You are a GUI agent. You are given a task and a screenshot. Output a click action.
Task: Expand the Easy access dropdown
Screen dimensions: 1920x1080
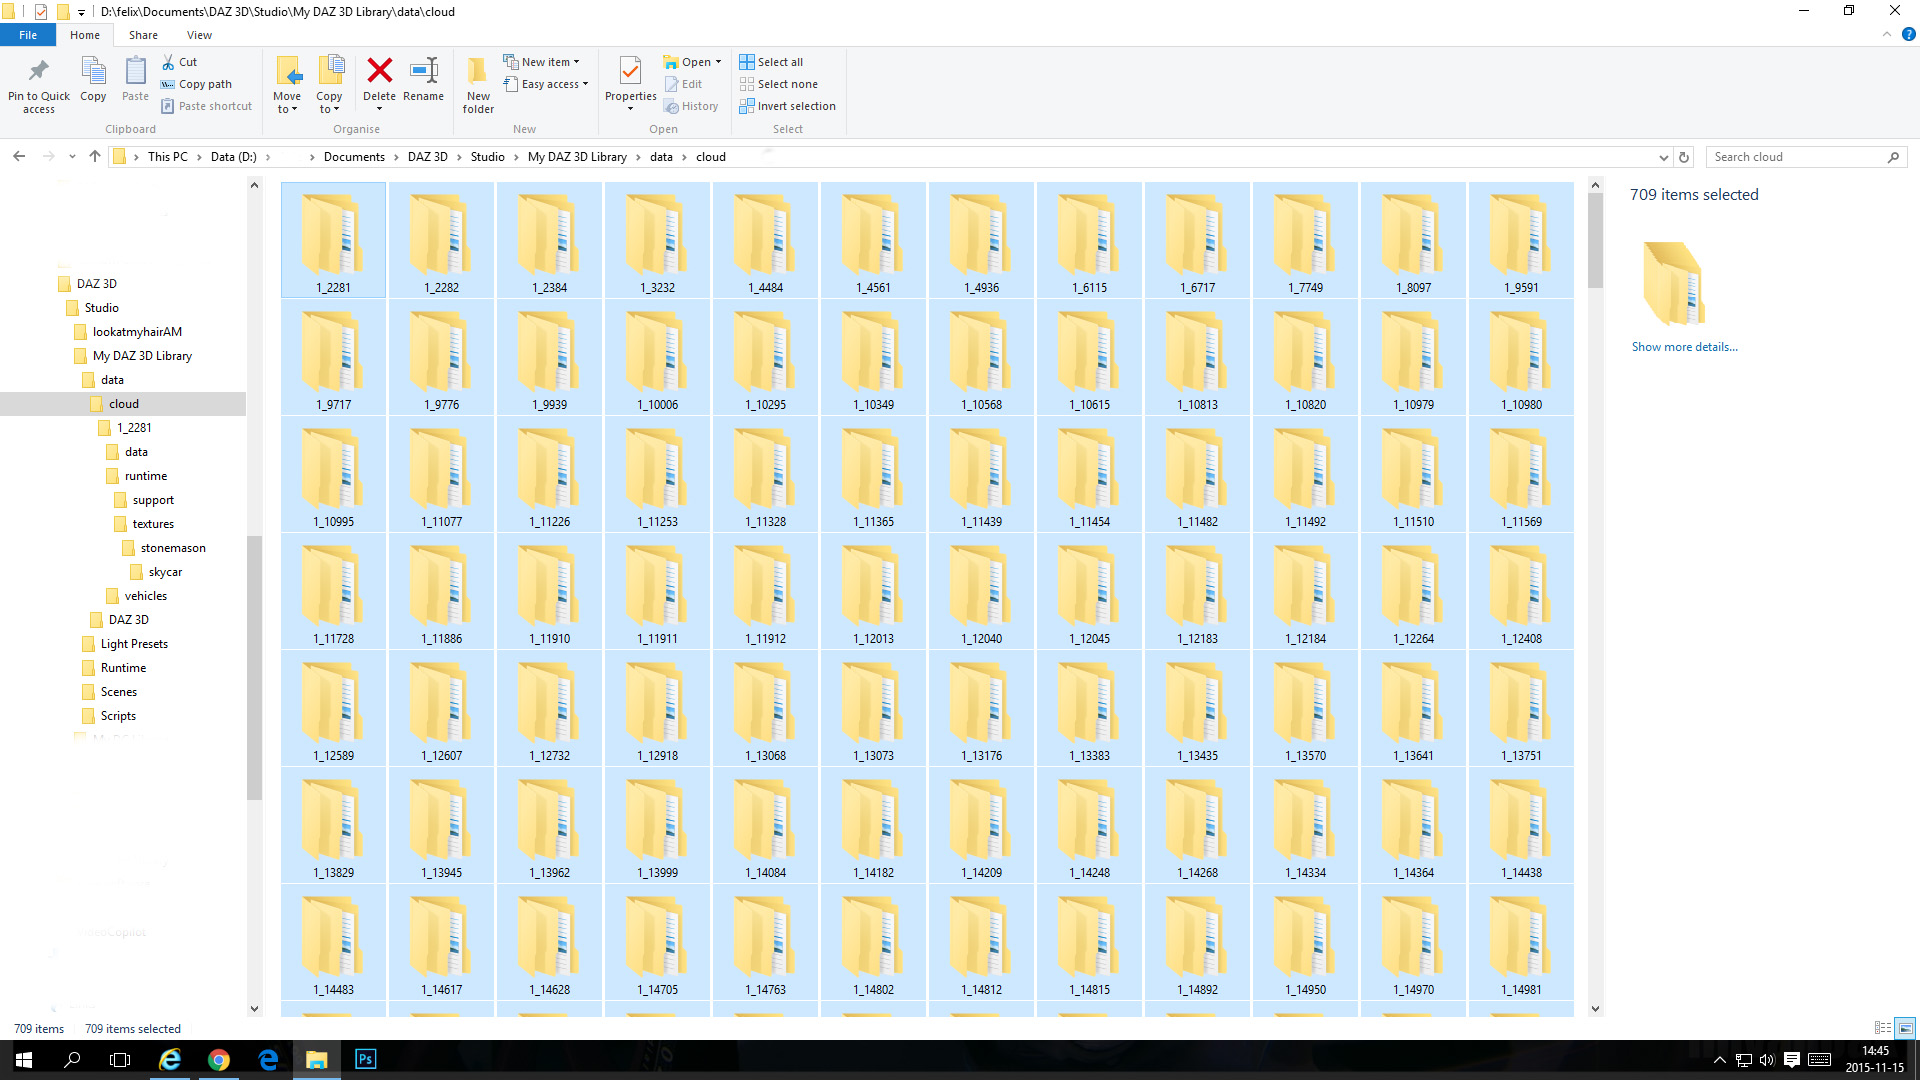(554, 84)
